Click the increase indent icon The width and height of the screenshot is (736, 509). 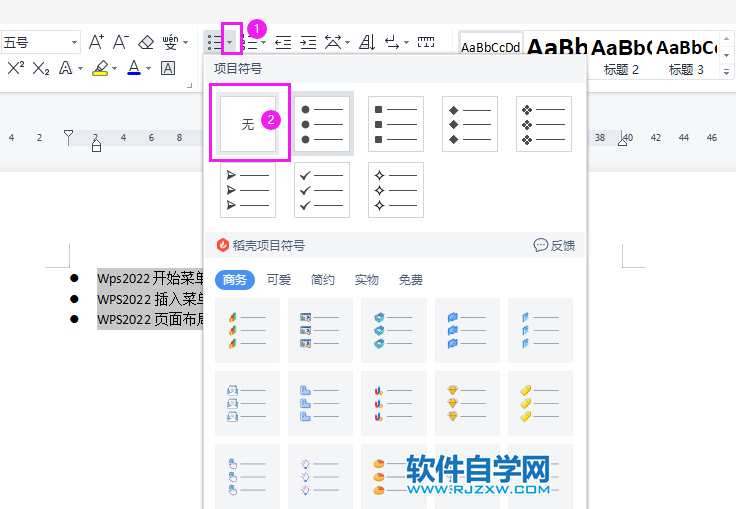click(x=308, y=42)
